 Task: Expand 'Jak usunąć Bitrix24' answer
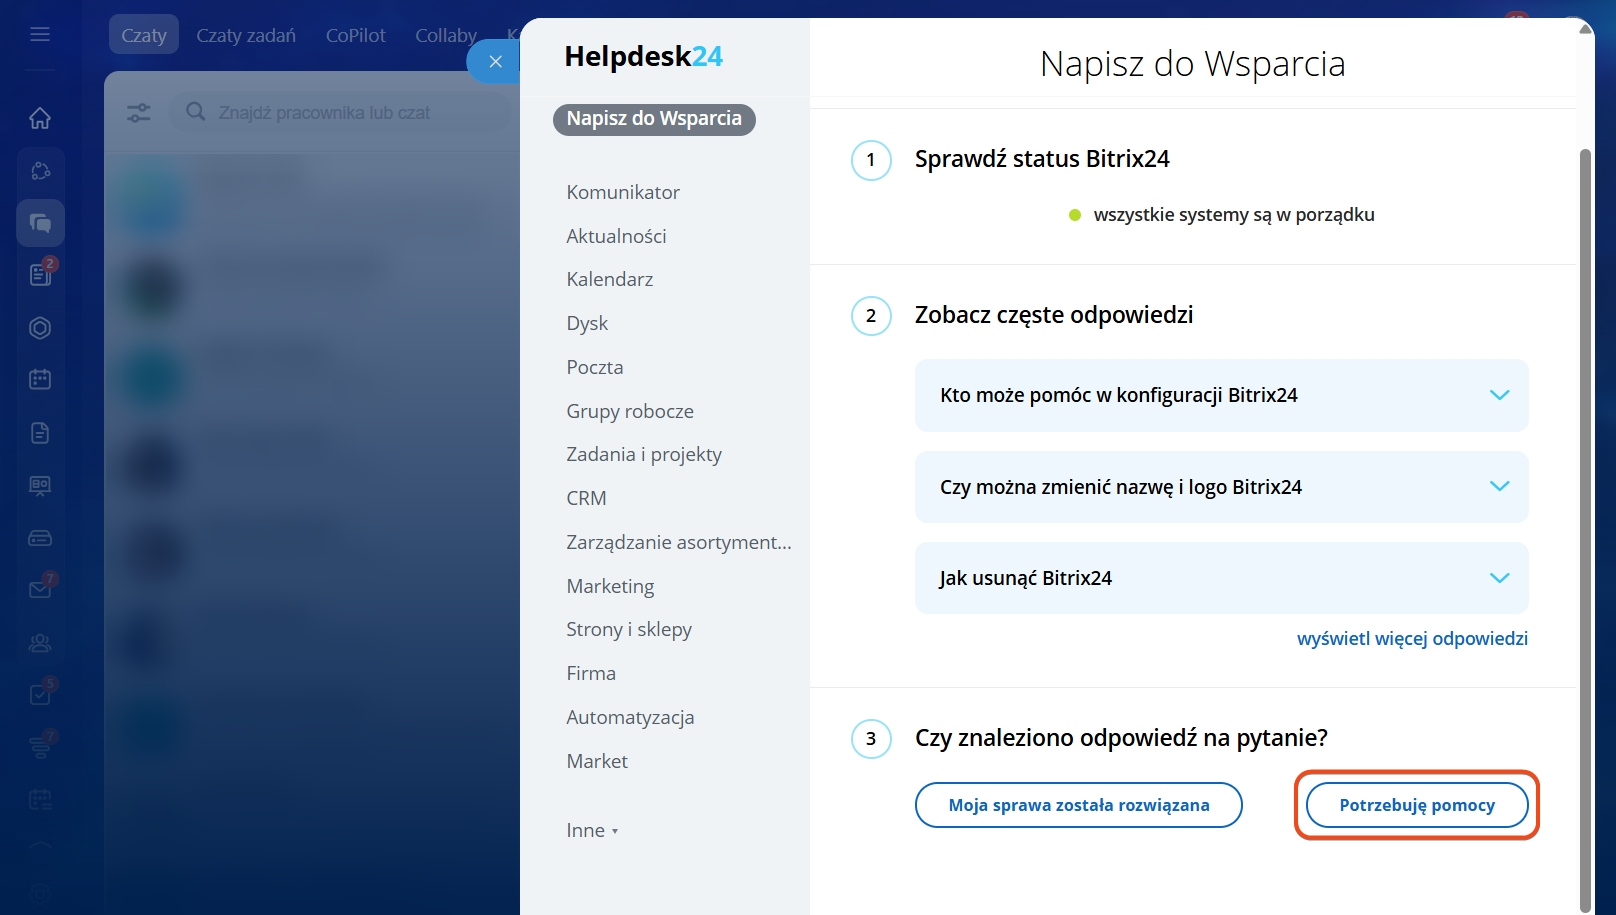point(1221,578)
